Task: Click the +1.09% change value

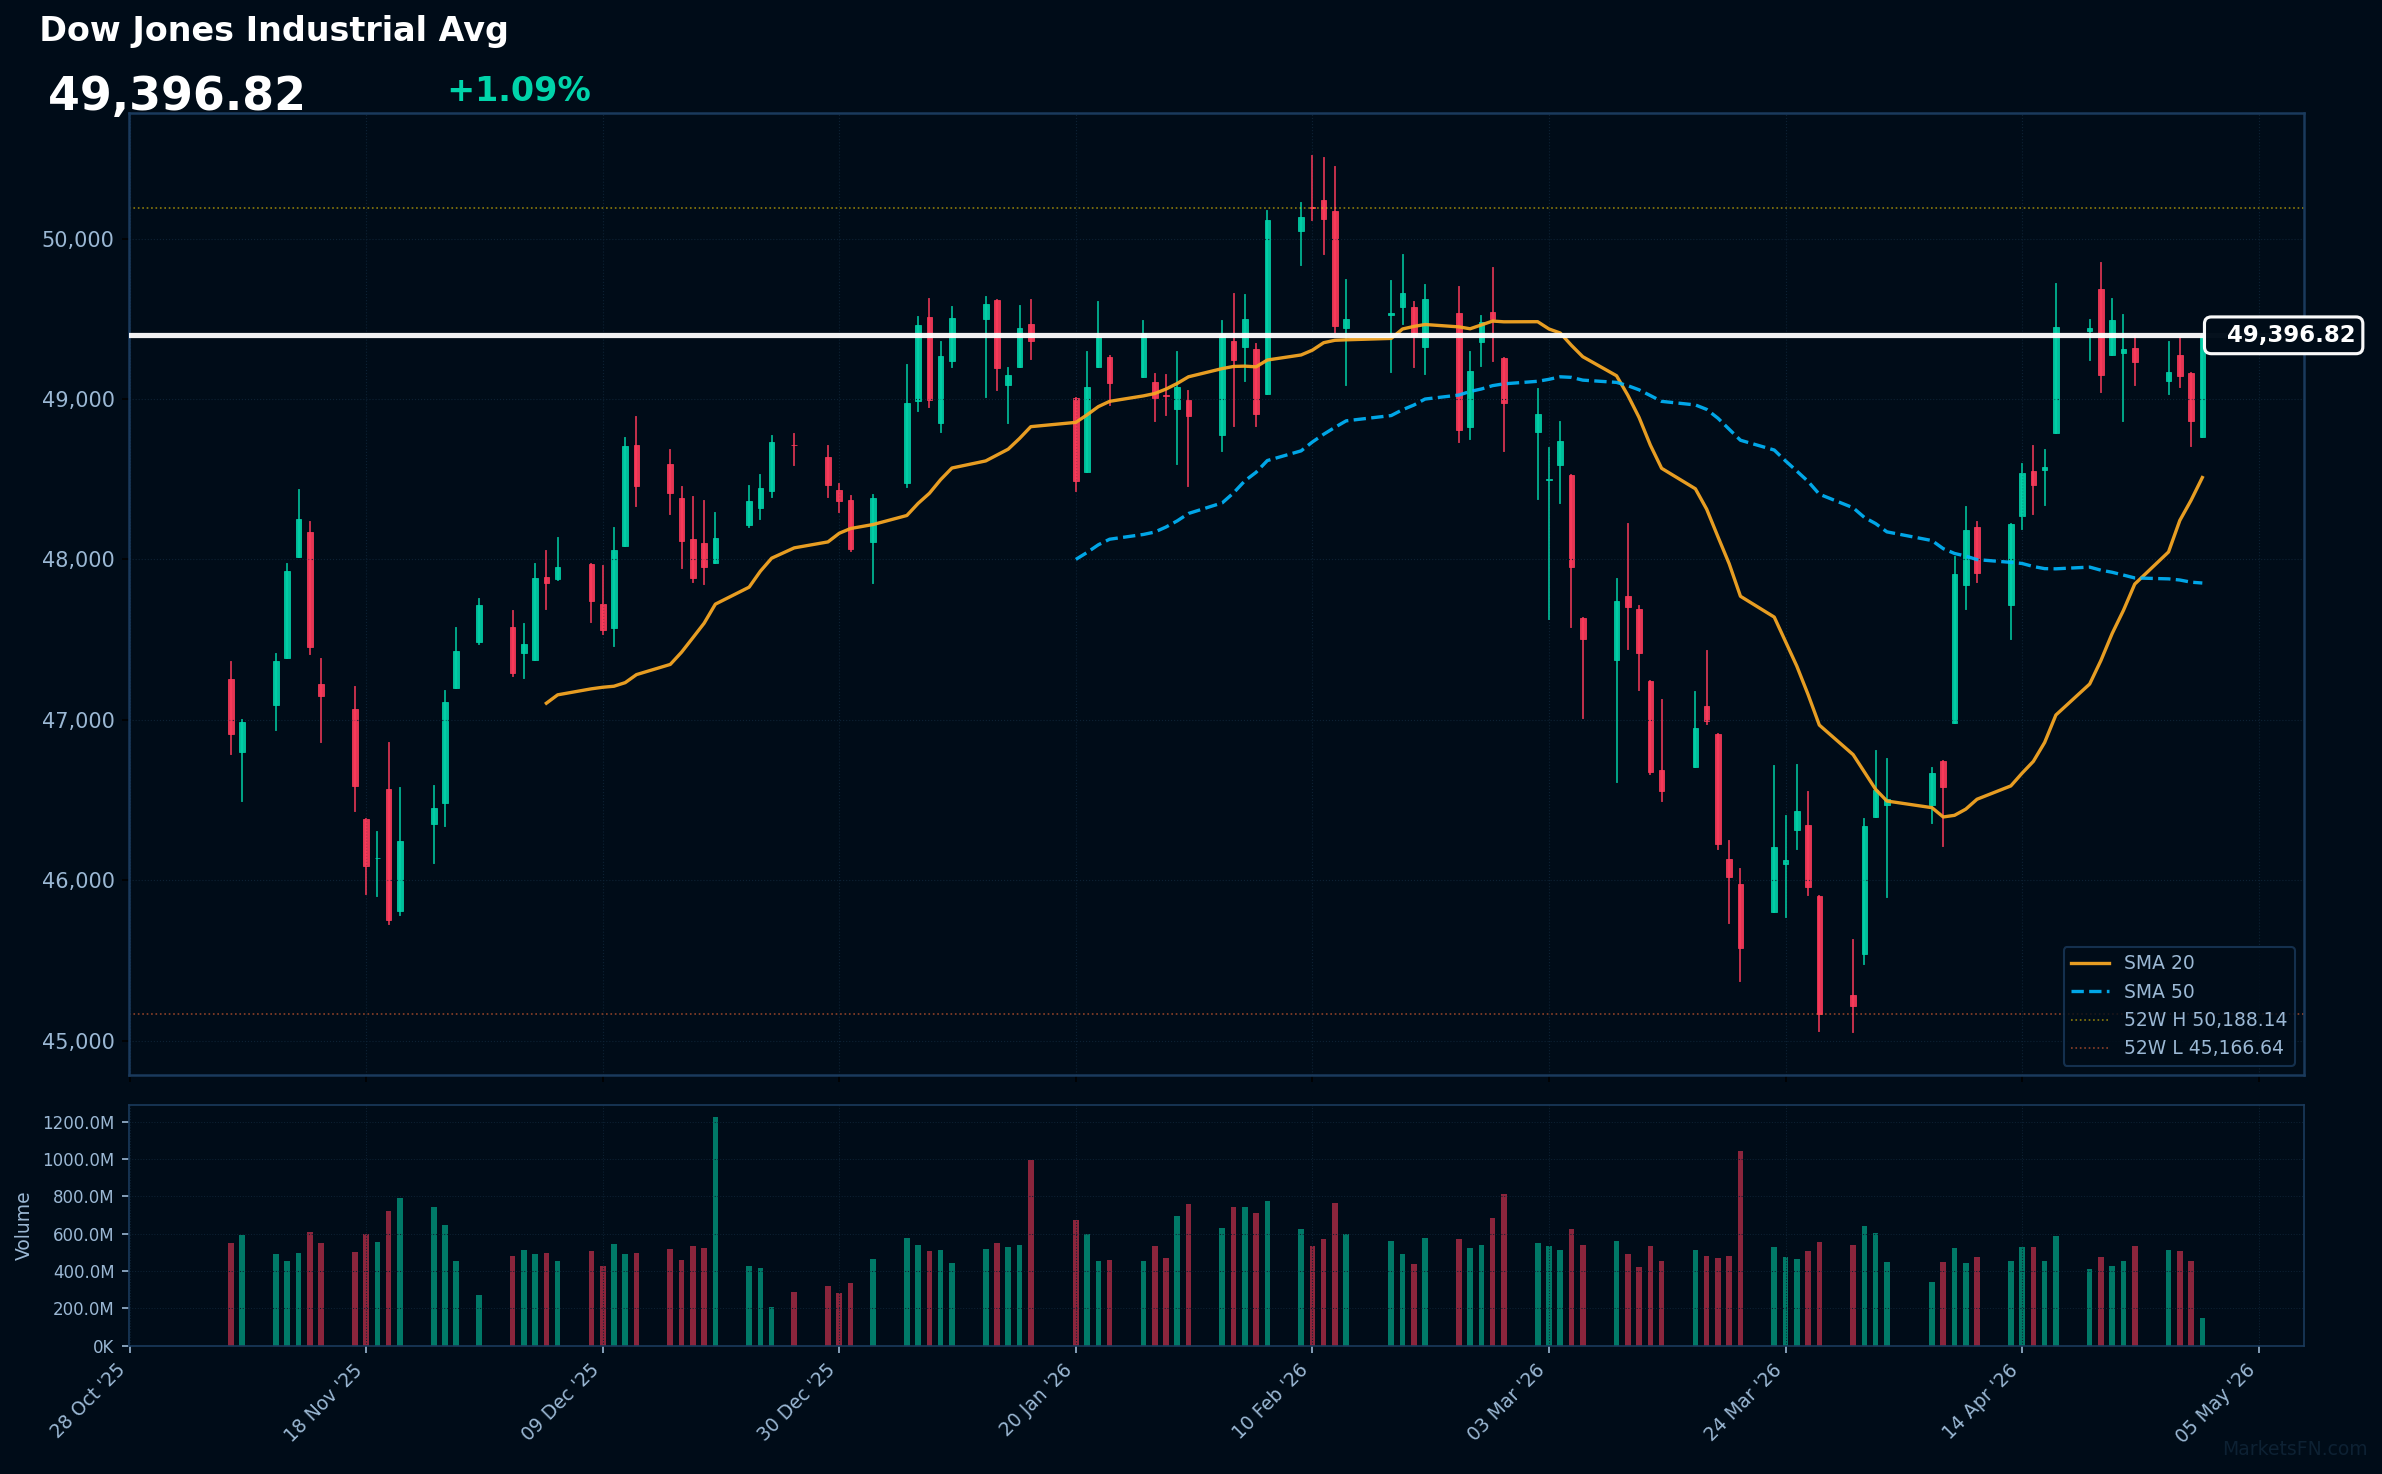Action: pos(519,90)
